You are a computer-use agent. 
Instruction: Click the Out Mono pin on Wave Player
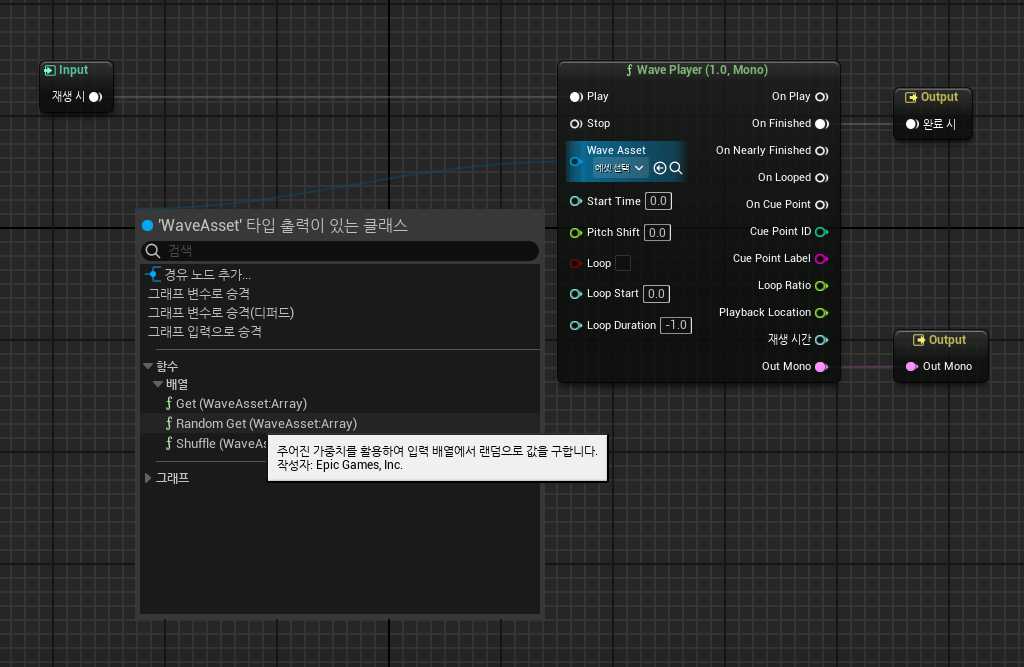coord(822,366)
